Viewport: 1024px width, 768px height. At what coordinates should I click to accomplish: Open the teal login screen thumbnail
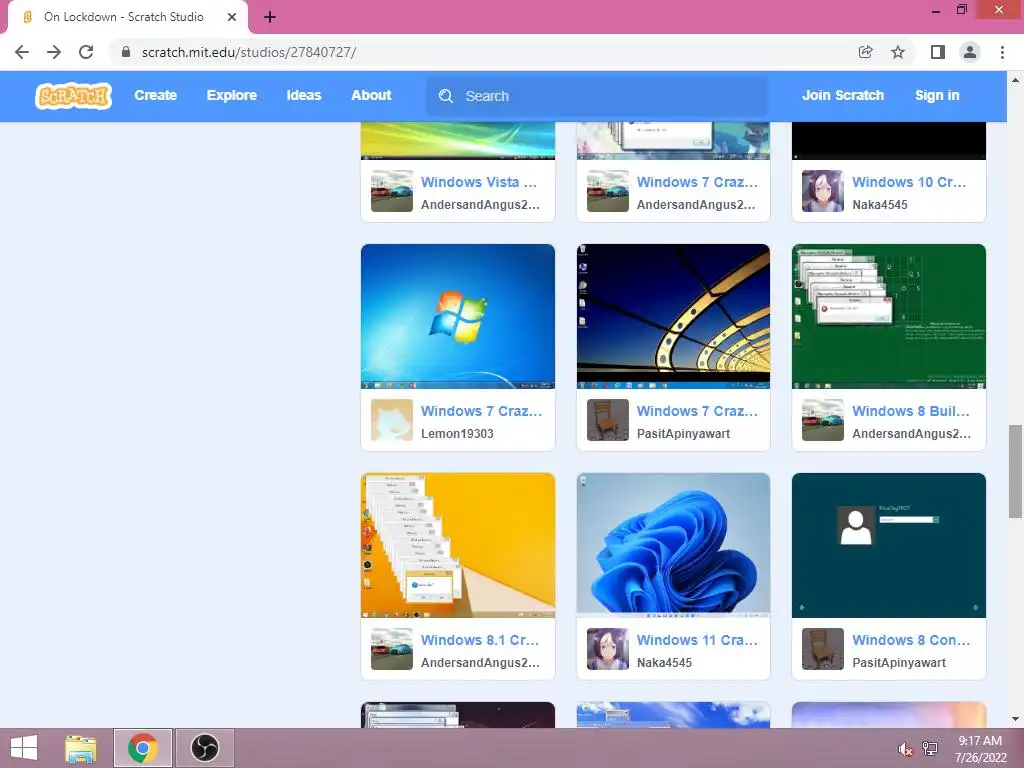(x=889, y=545)
